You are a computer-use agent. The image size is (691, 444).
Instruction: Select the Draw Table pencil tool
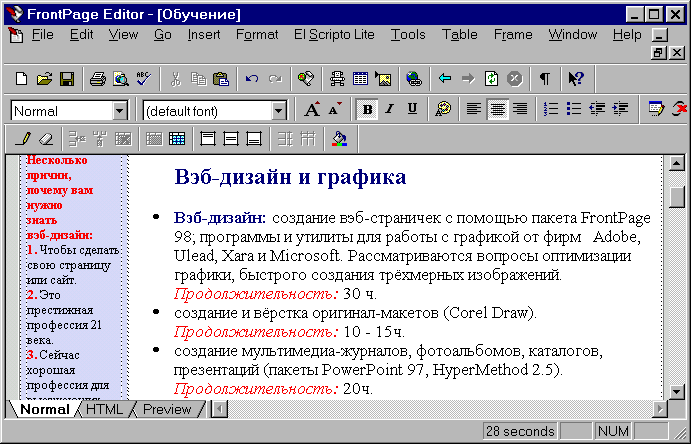[x=24, y=138]
